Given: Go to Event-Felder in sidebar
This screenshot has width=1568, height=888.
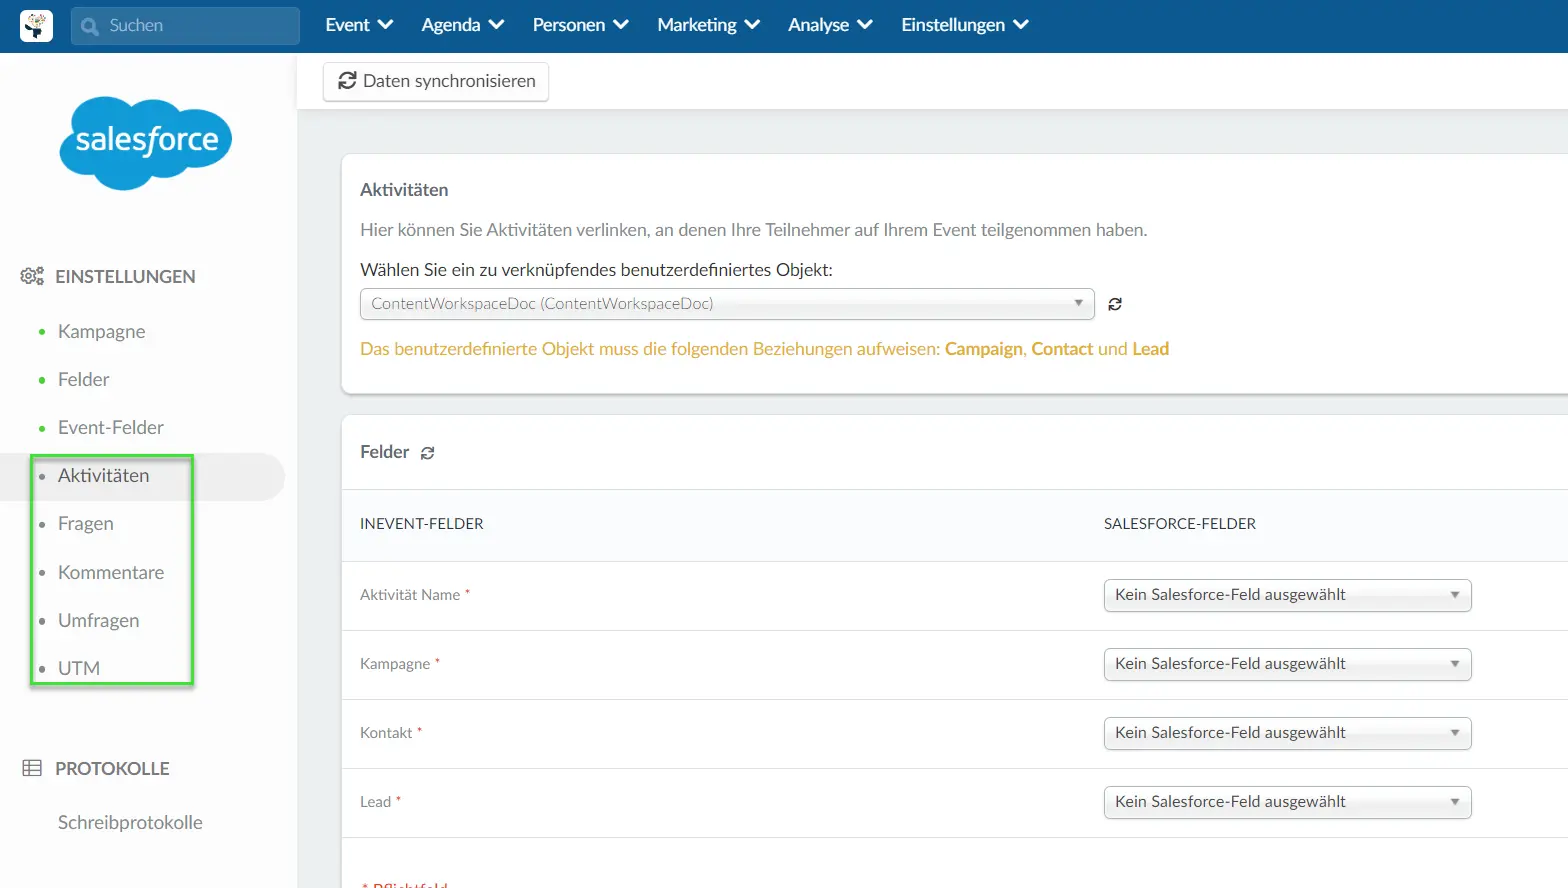Looking at the screenshot, I should tap(110, 427).
